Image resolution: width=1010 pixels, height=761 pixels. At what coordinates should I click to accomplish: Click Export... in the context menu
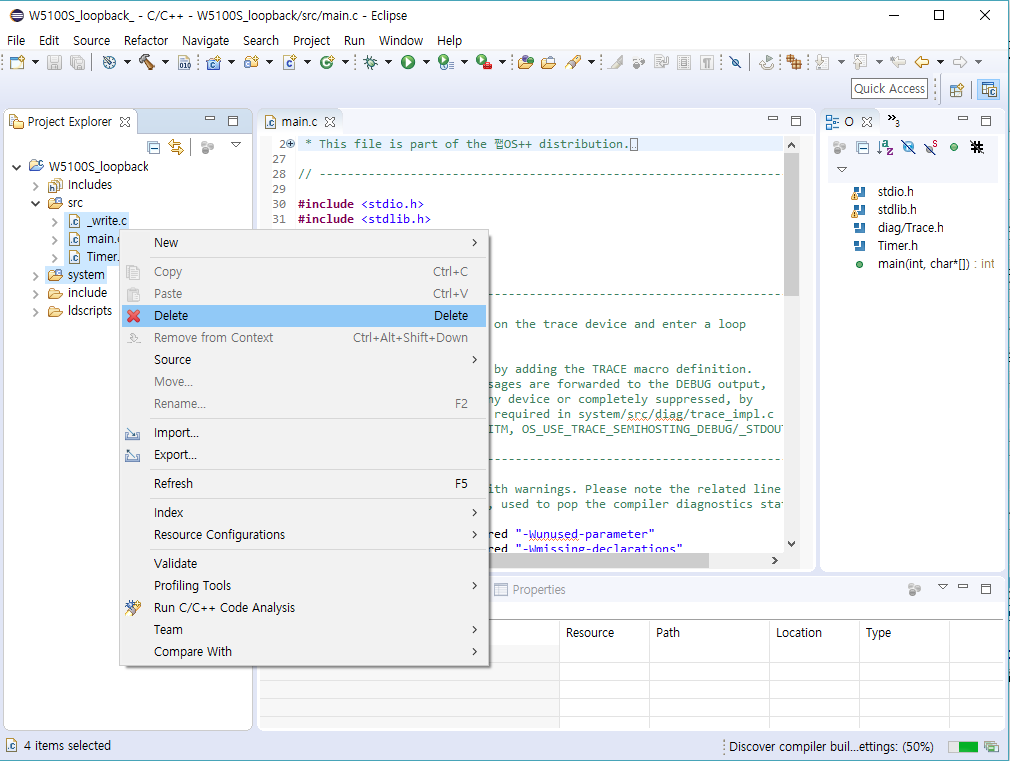305,455
